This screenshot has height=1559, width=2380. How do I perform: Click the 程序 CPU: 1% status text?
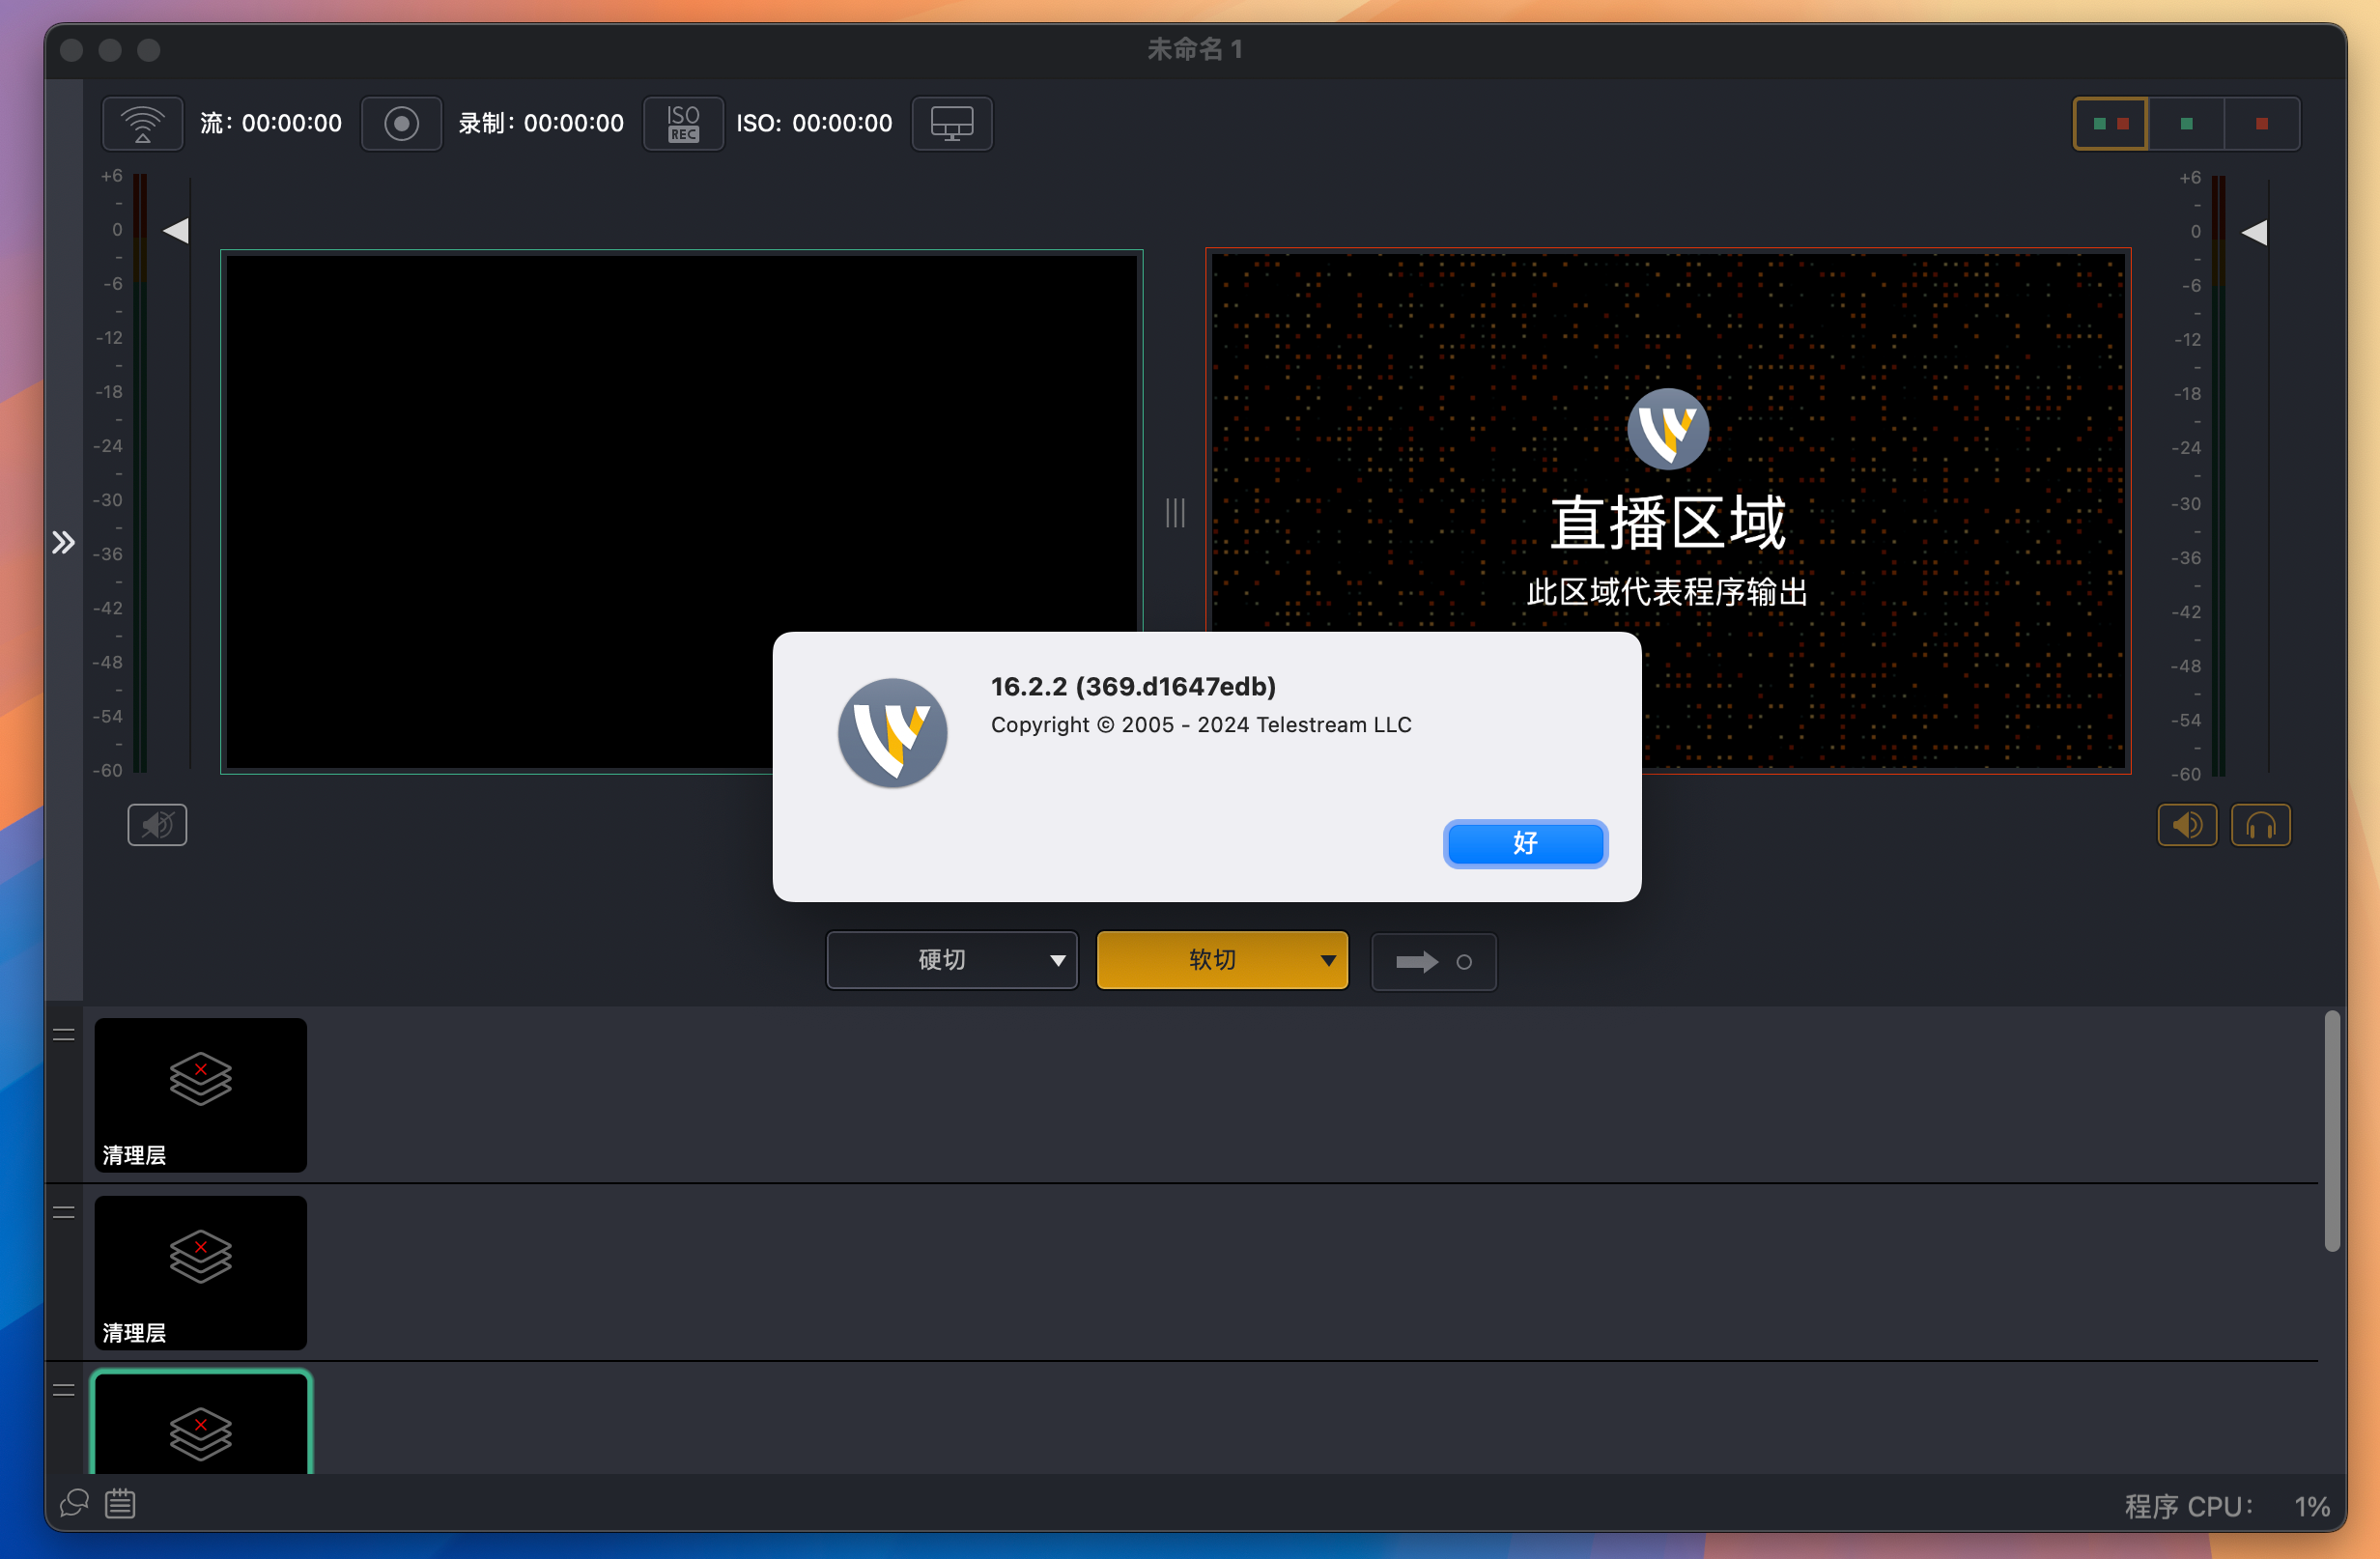coord(2226,1506)
